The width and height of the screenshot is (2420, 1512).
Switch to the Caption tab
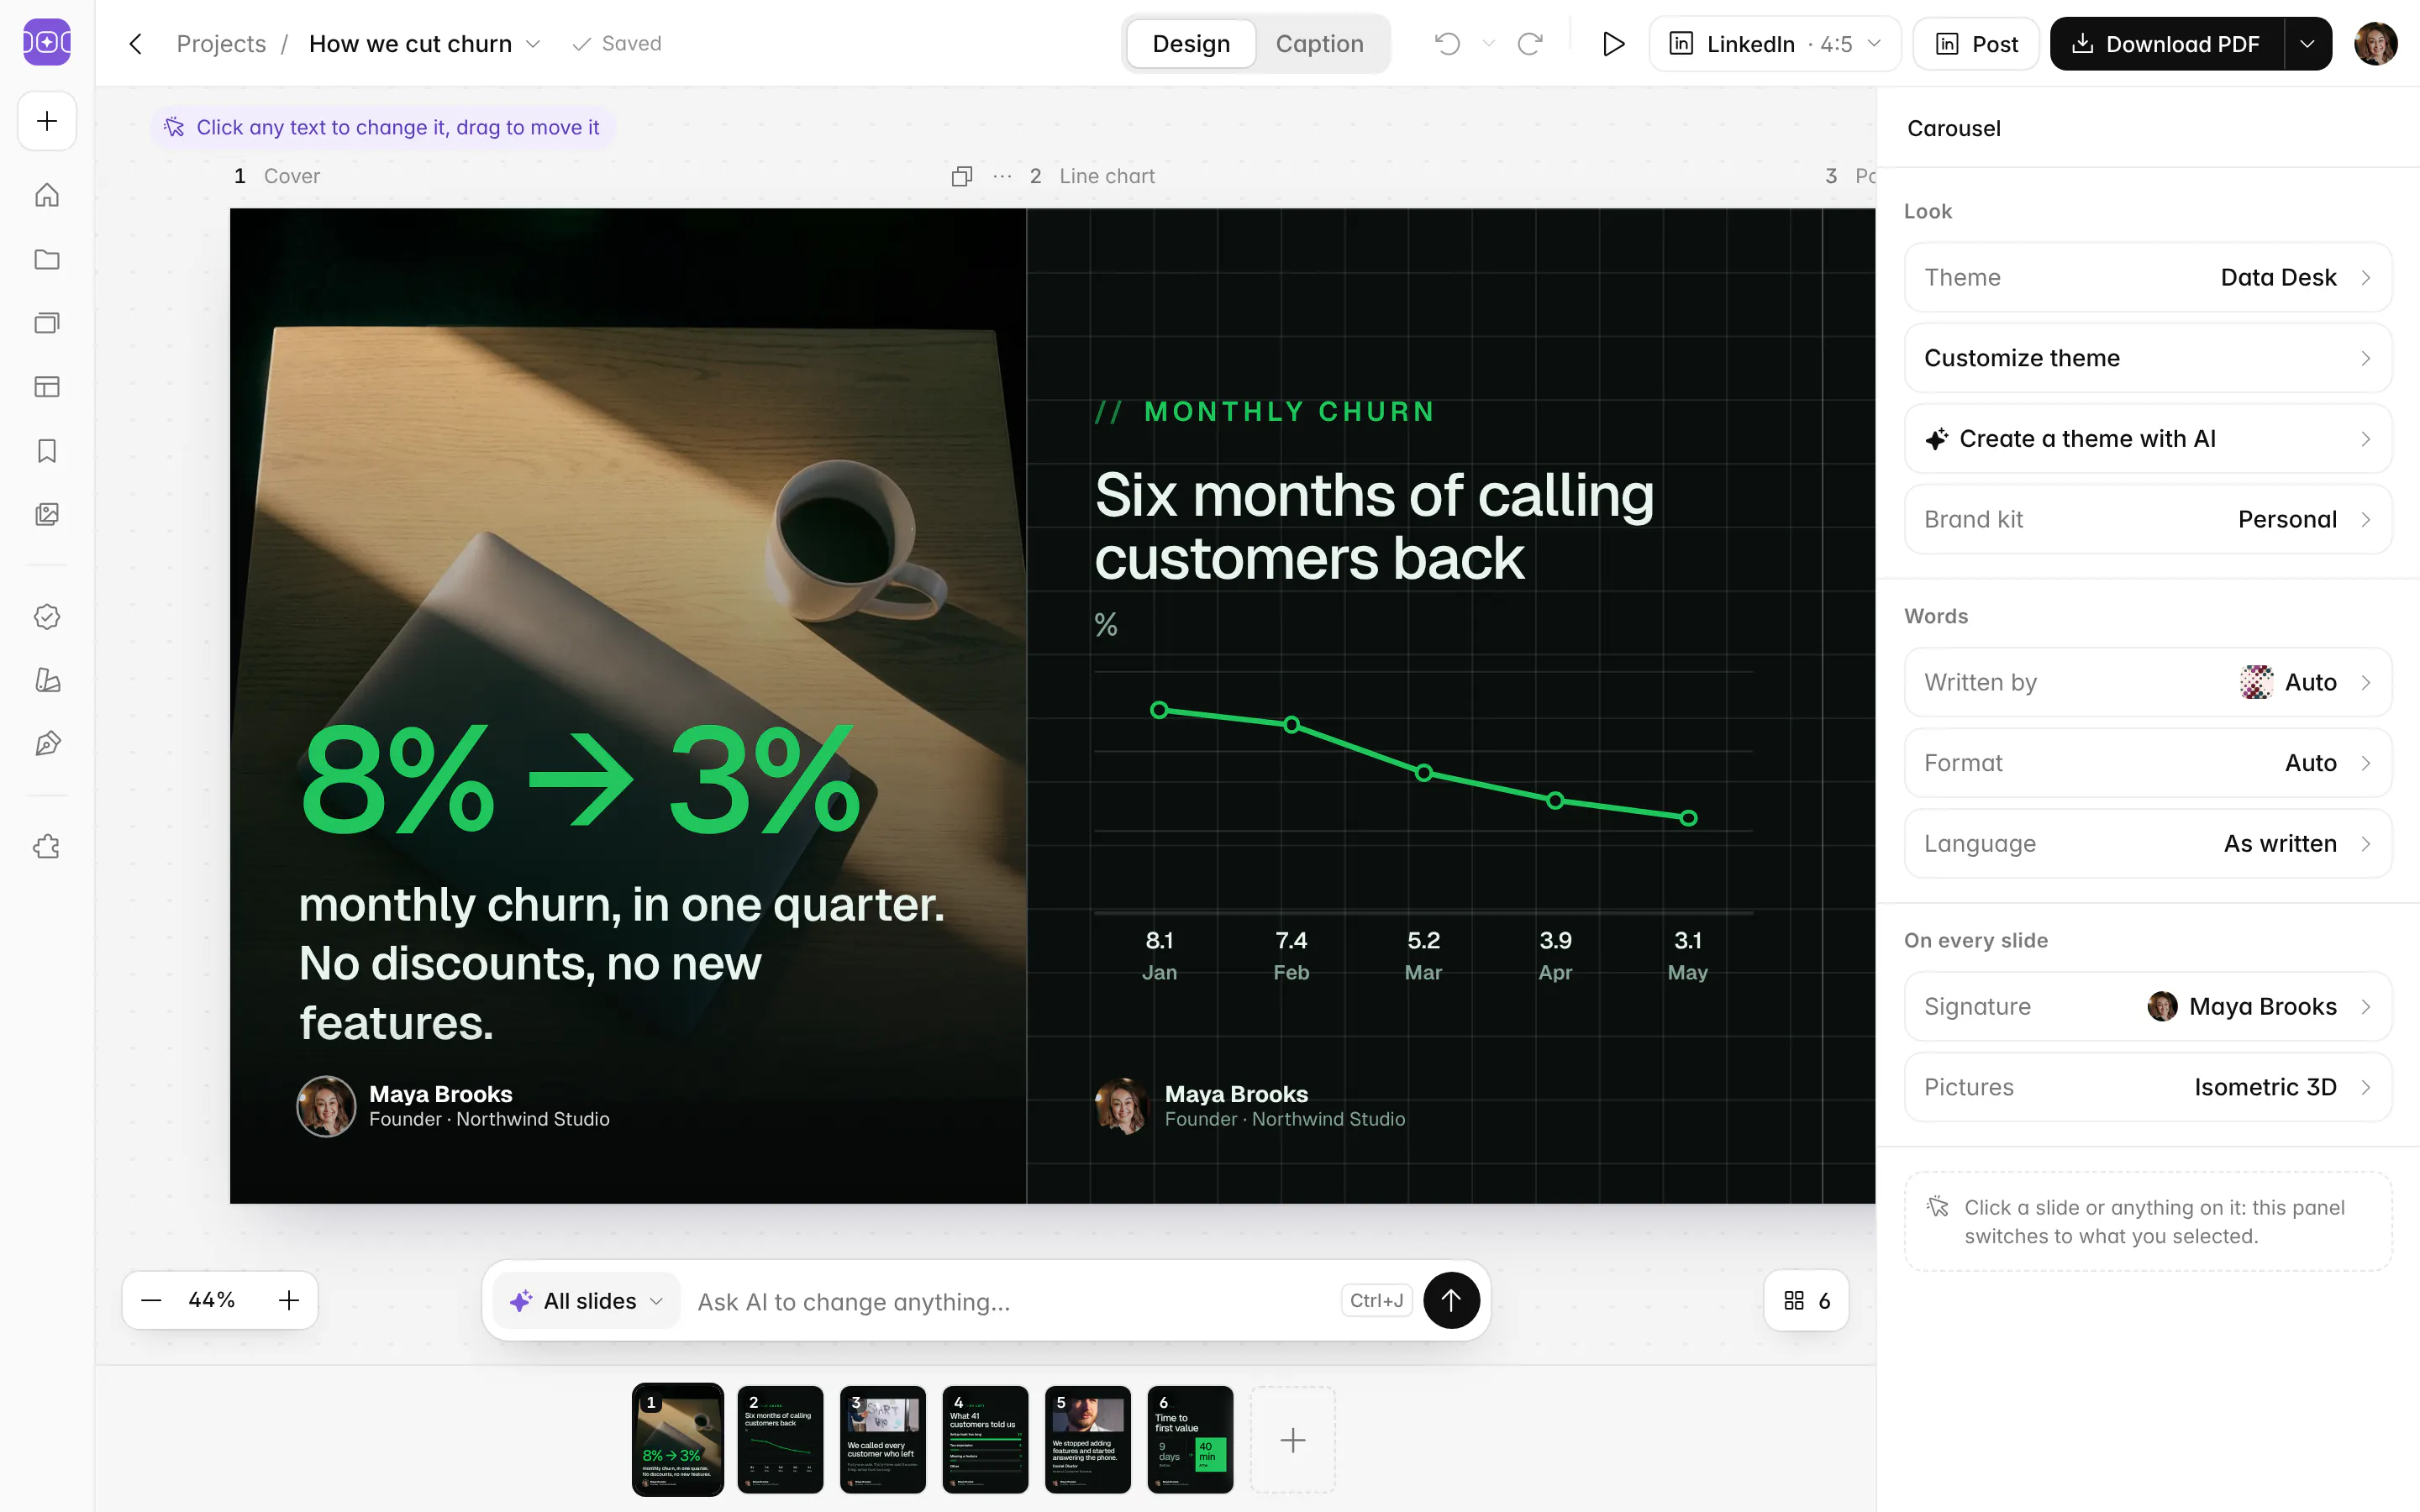click(x=1319, y=44)
